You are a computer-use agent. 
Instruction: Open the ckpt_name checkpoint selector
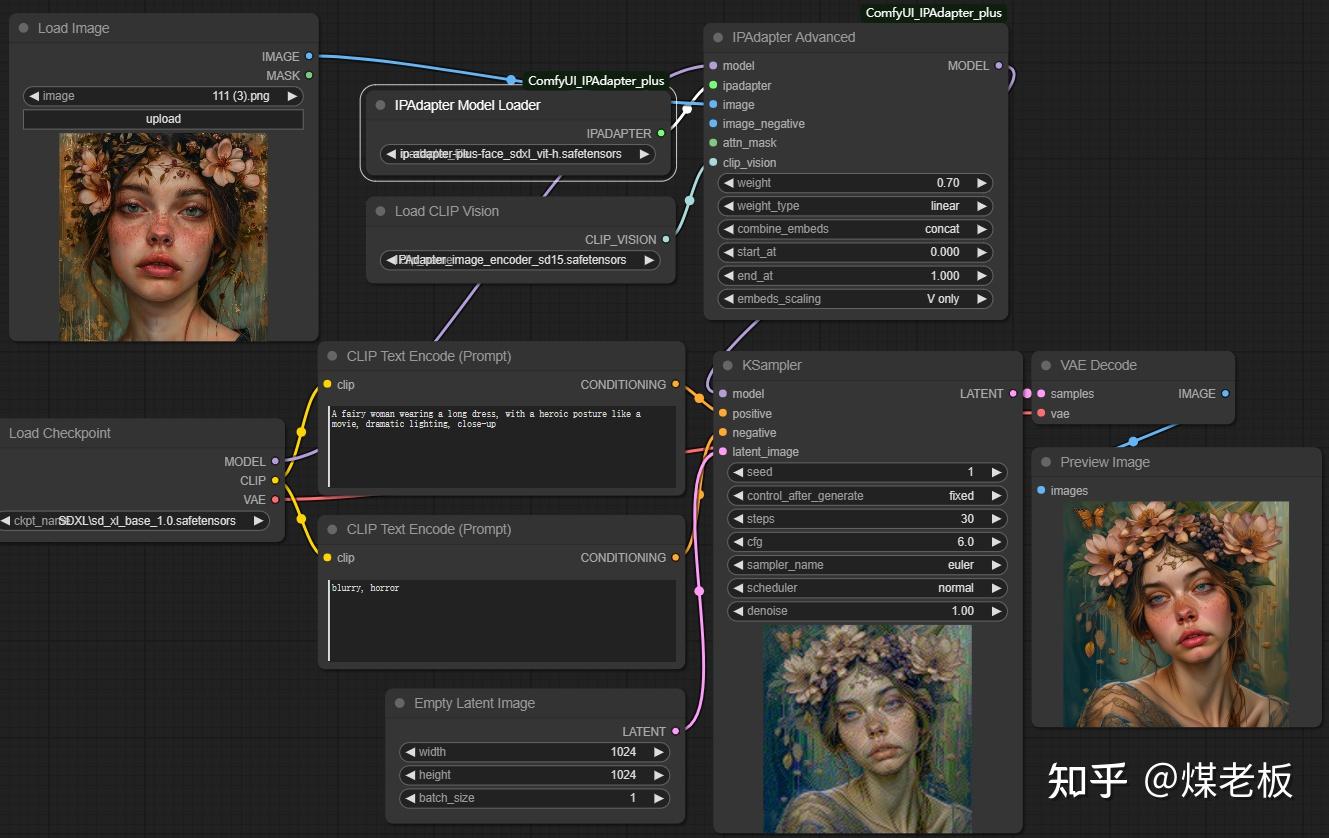coord(133,521)
